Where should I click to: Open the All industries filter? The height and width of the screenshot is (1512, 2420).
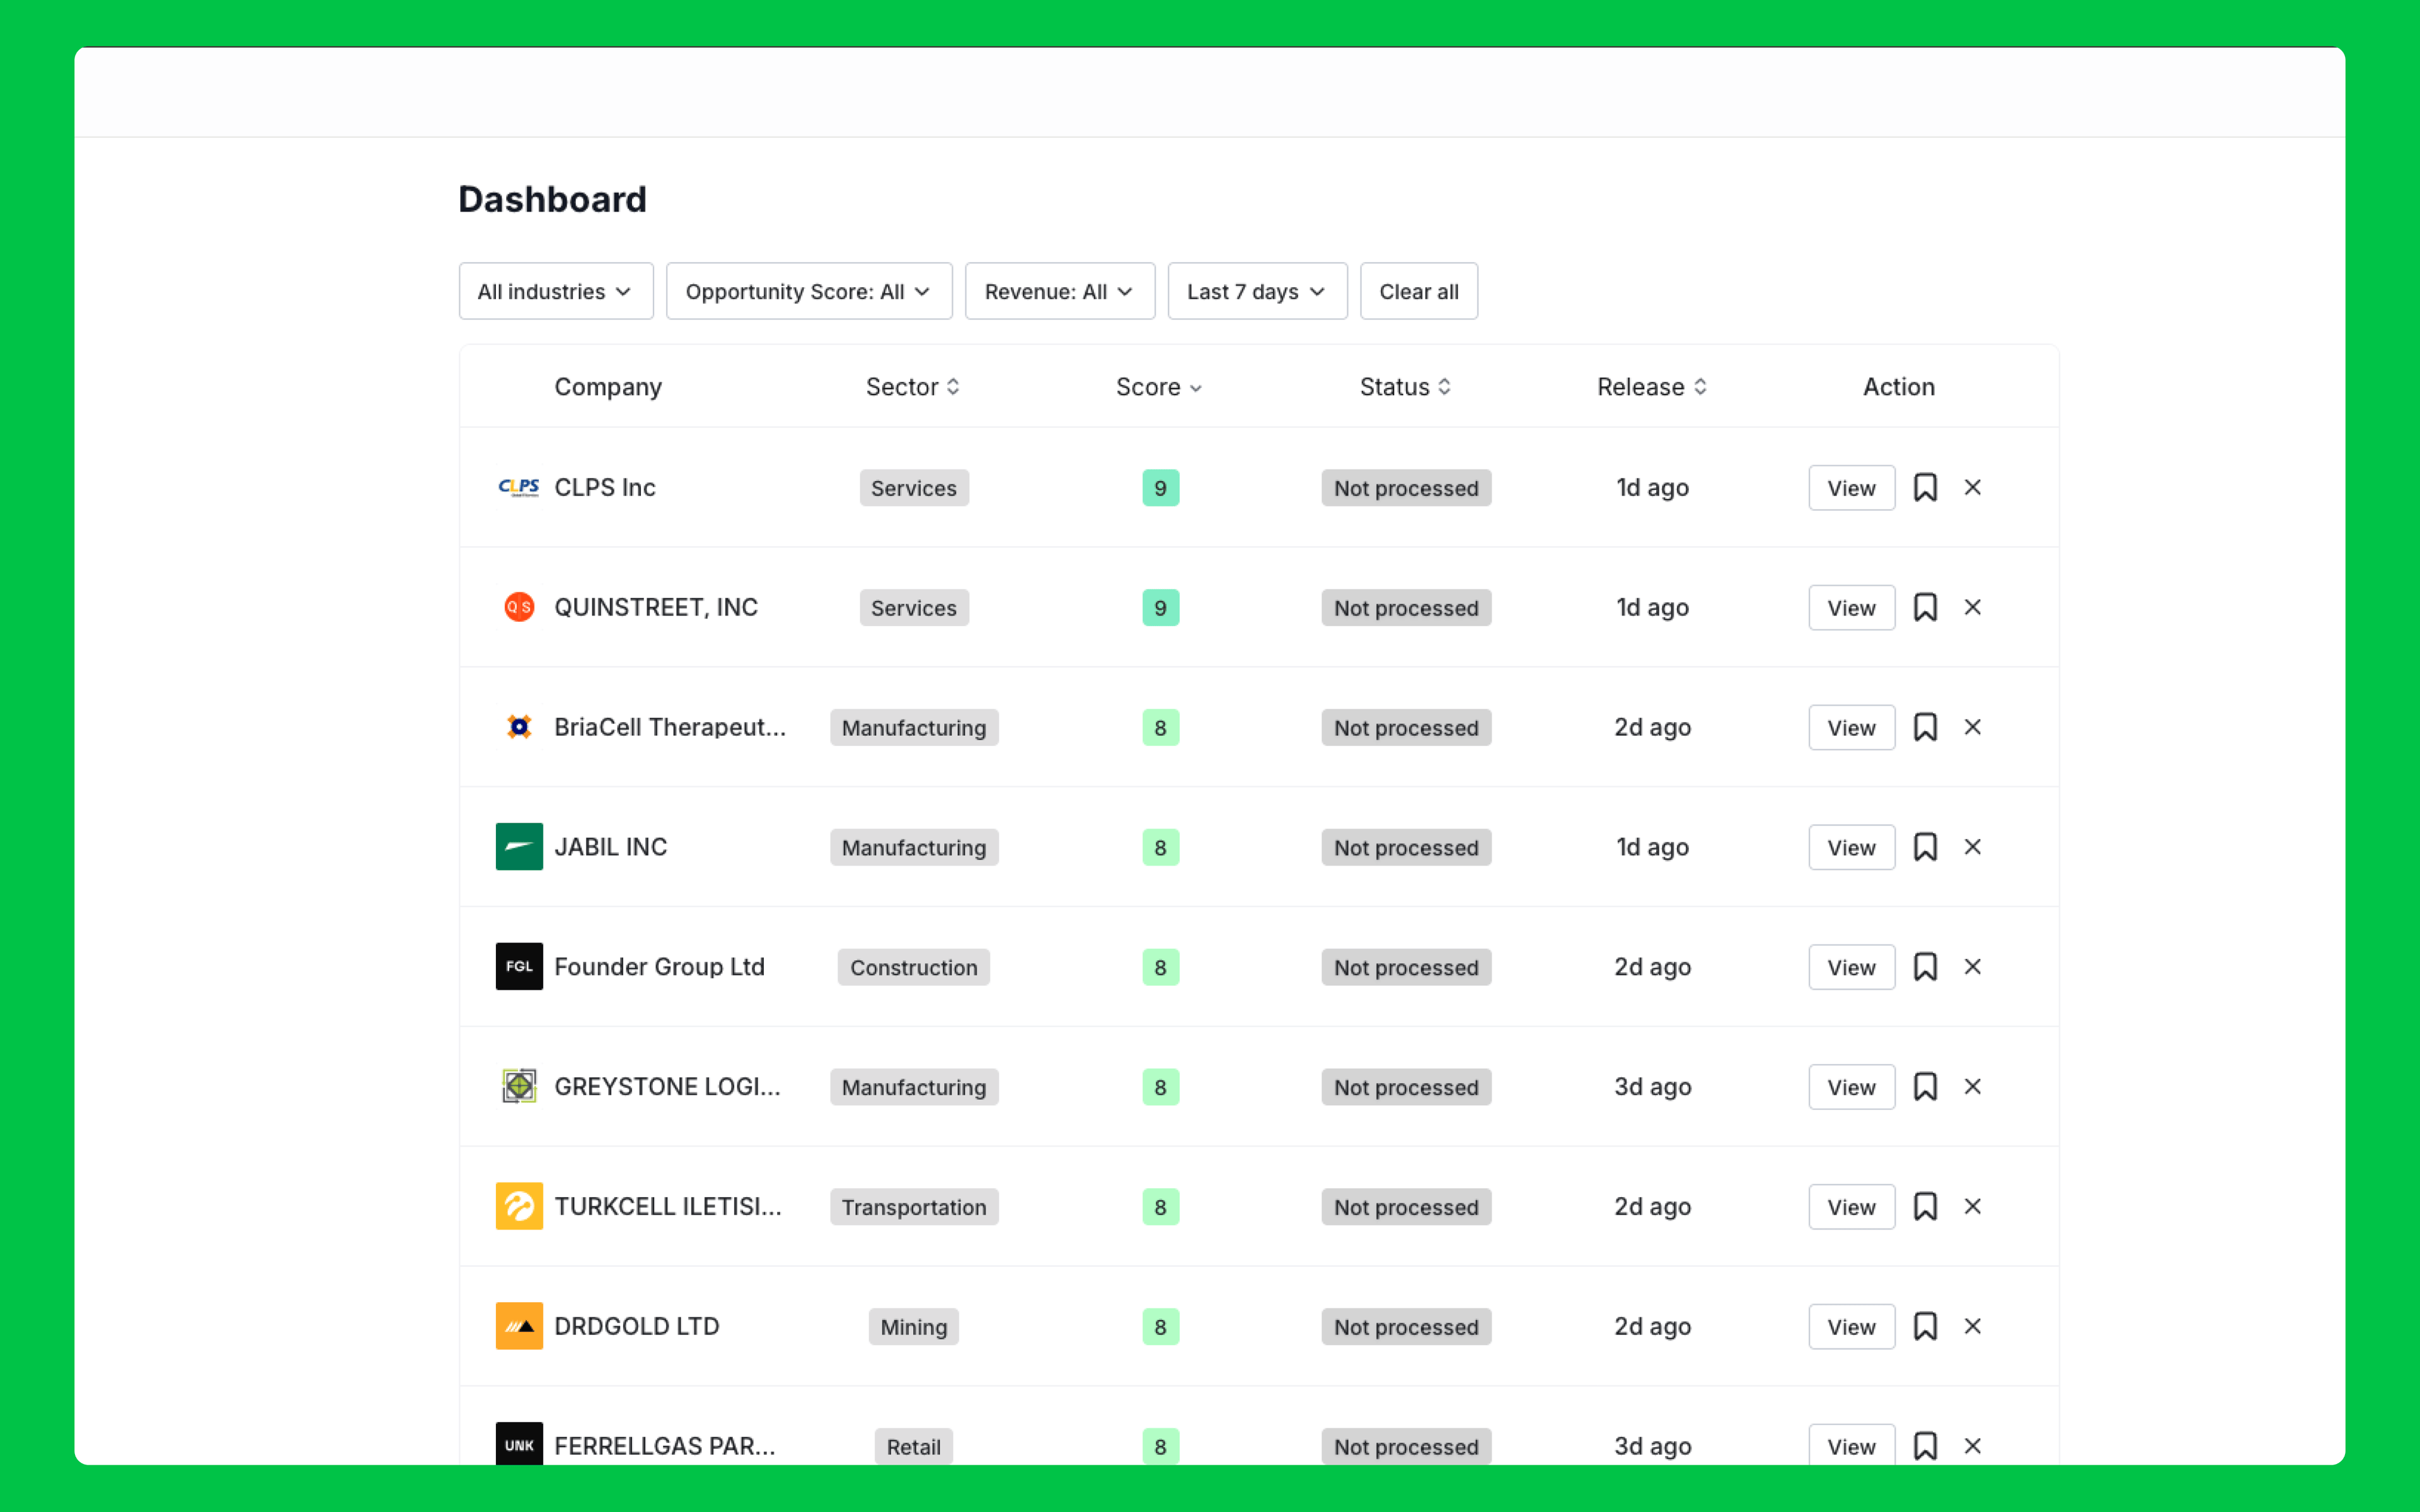(556, 291)
